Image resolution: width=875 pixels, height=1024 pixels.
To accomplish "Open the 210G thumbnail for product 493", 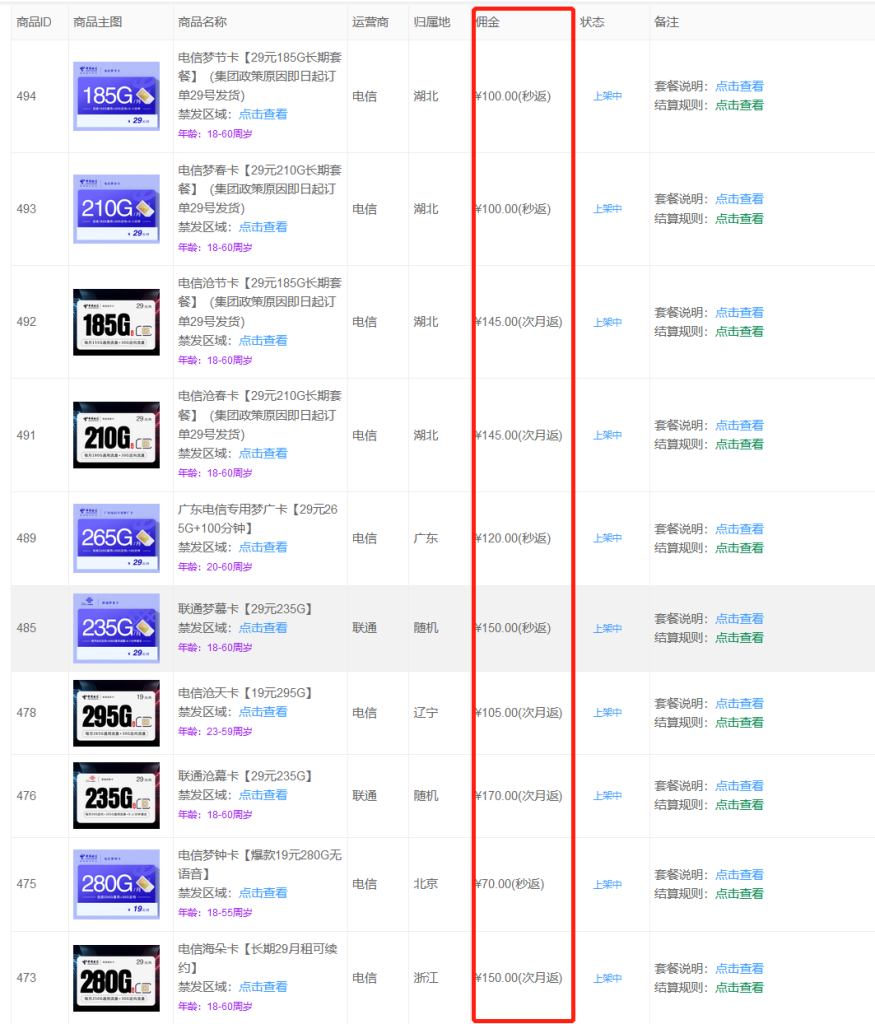I will click(116, 209).
